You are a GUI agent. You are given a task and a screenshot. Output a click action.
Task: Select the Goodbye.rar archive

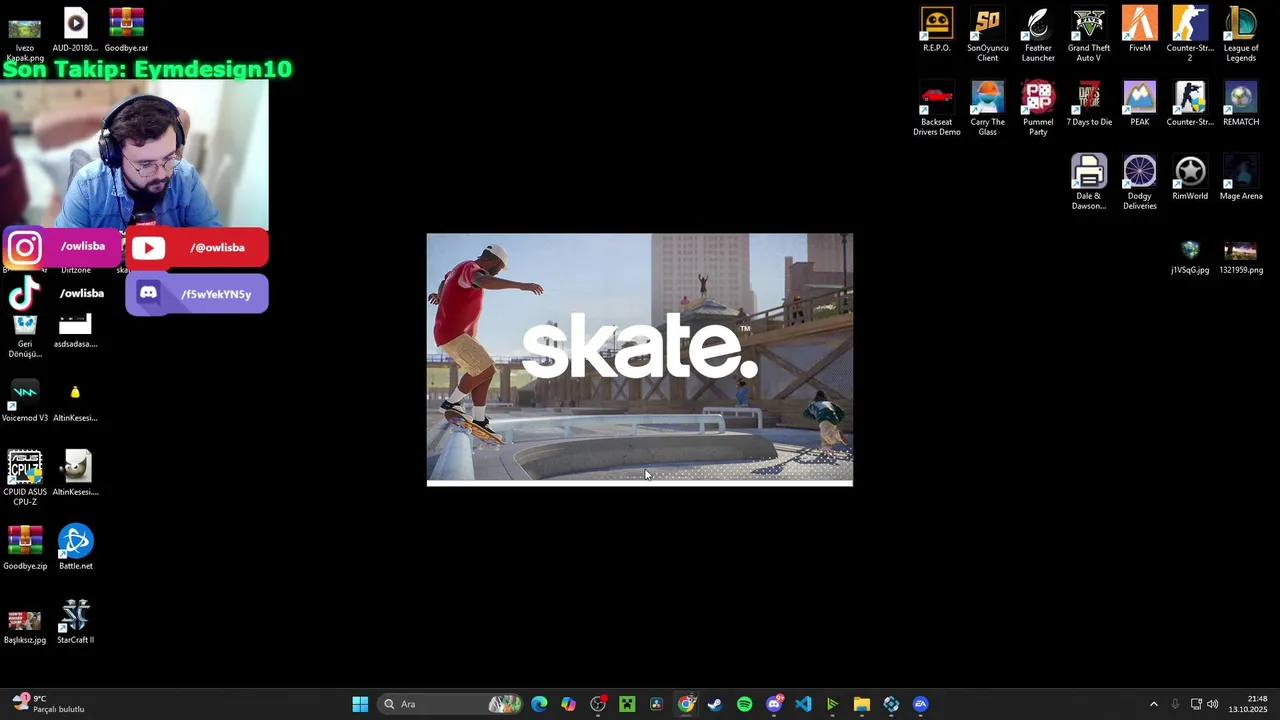pos(126,30)
